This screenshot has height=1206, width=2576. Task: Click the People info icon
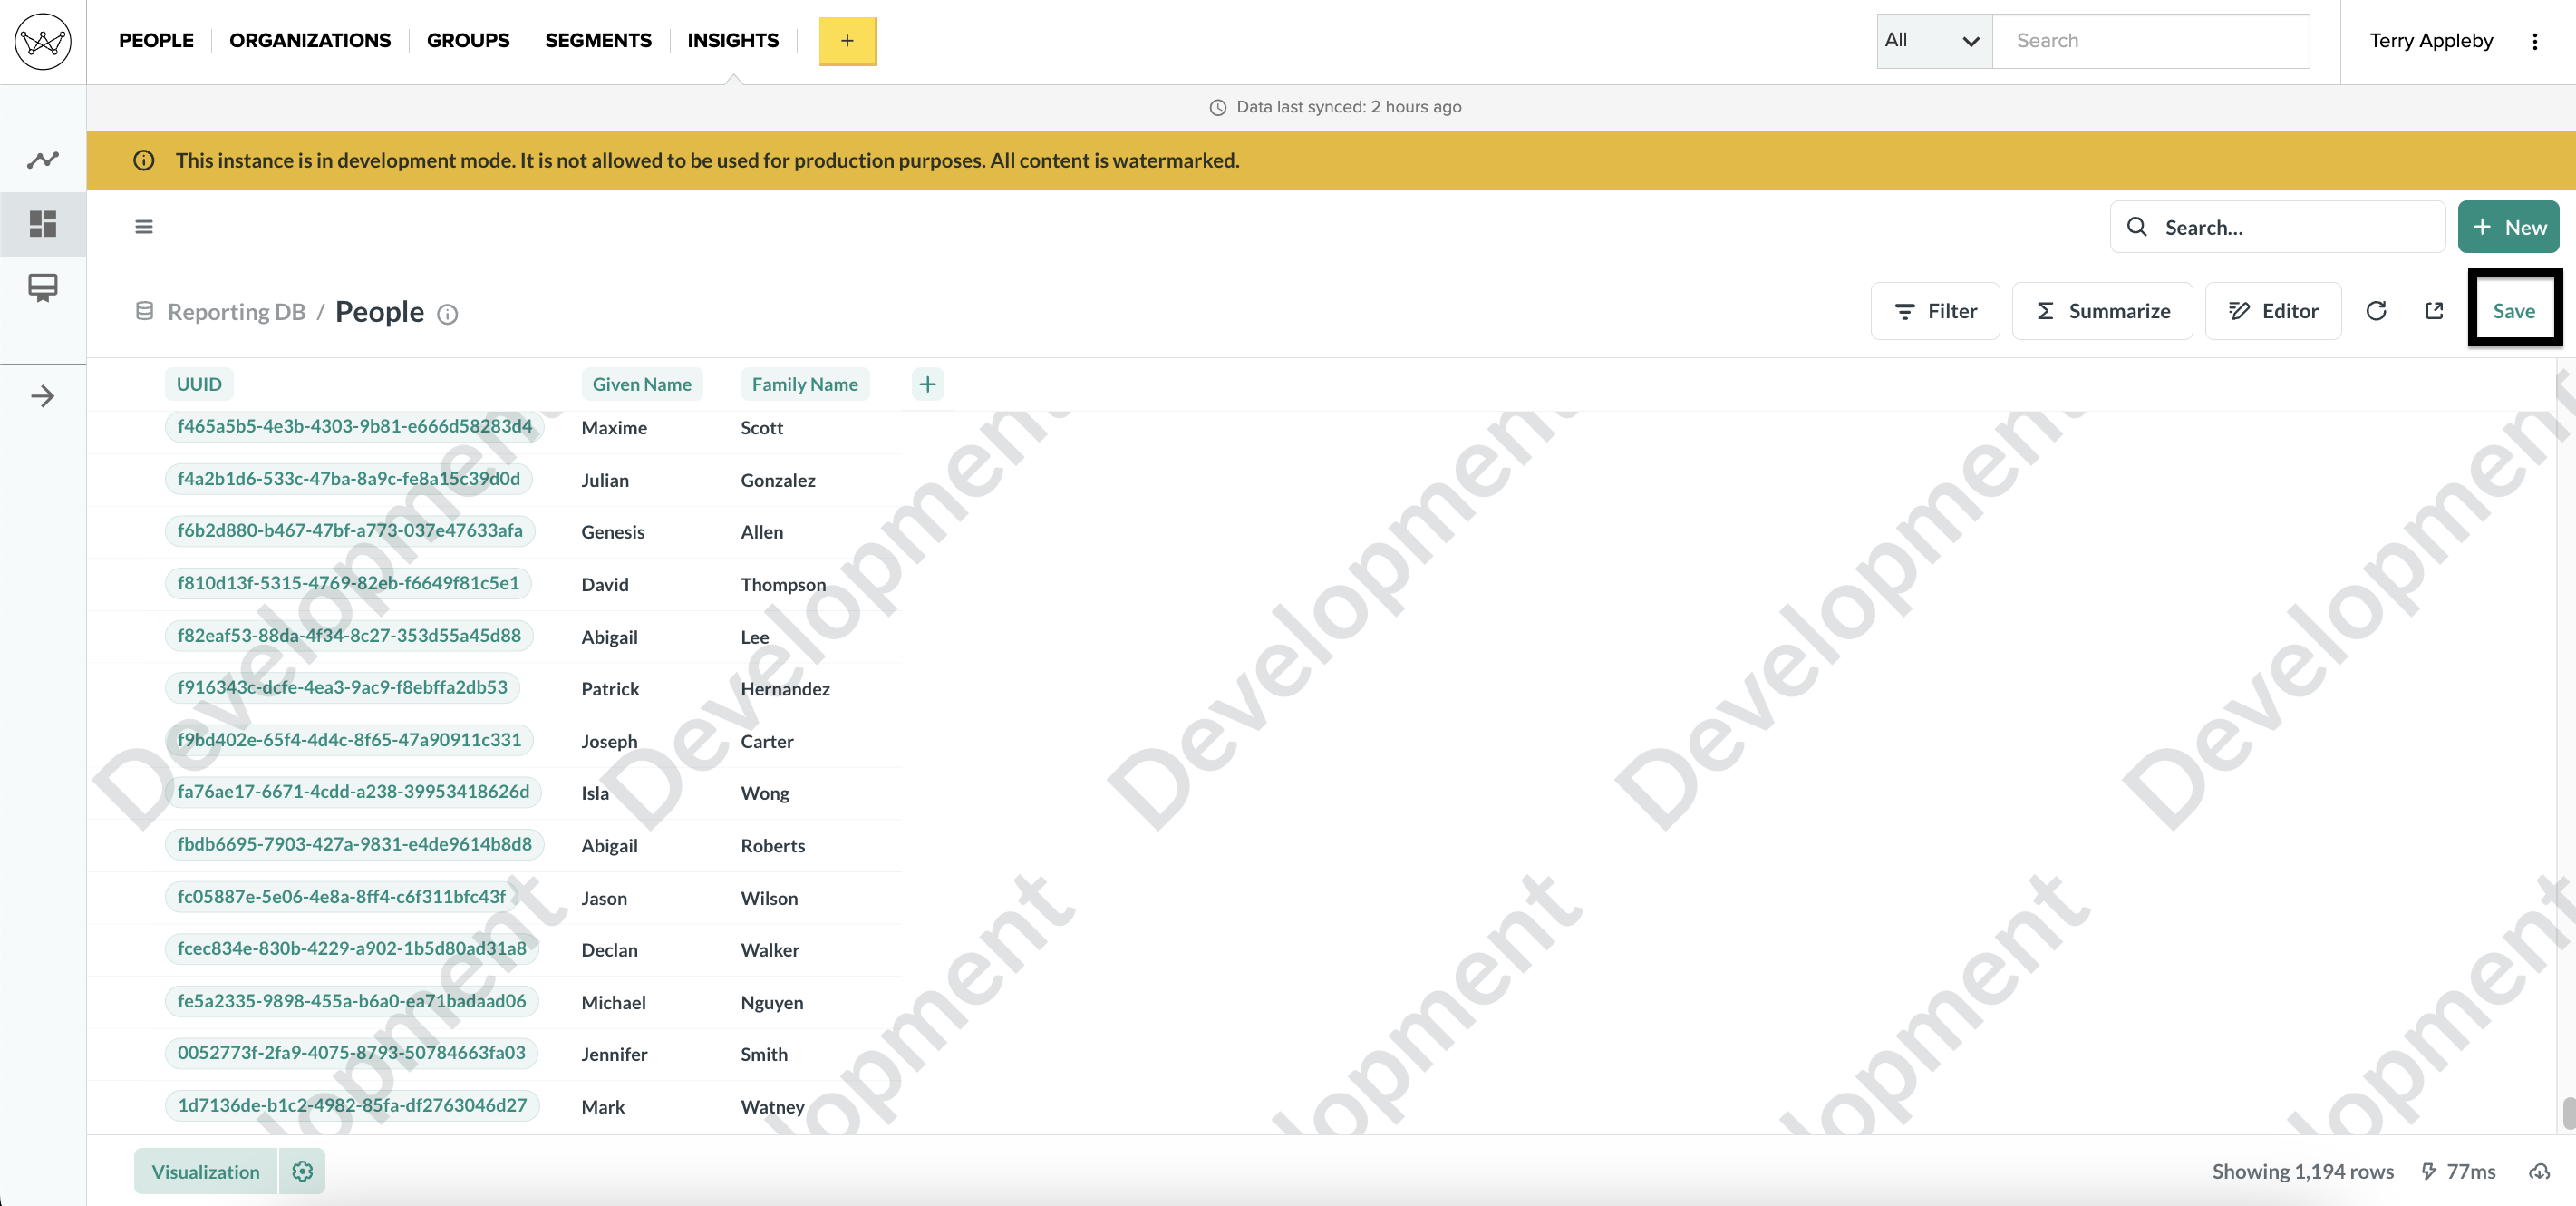(x=448, y=314)
